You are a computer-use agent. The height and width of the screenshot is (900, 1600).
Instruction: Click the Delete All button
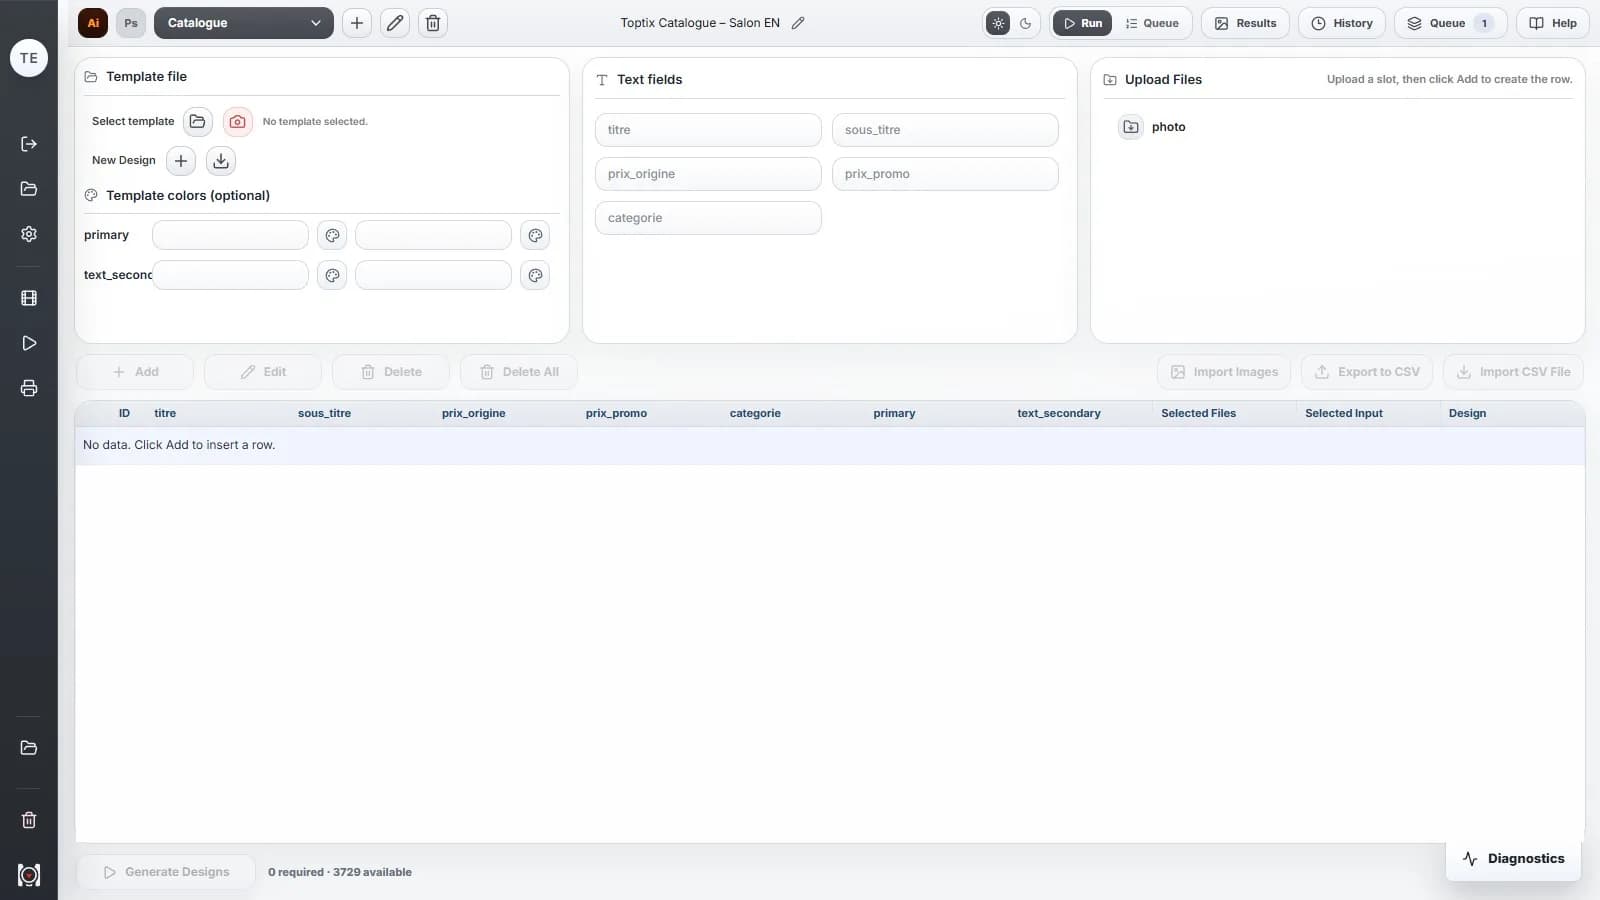pyautogui.click(x=519, y=372)
